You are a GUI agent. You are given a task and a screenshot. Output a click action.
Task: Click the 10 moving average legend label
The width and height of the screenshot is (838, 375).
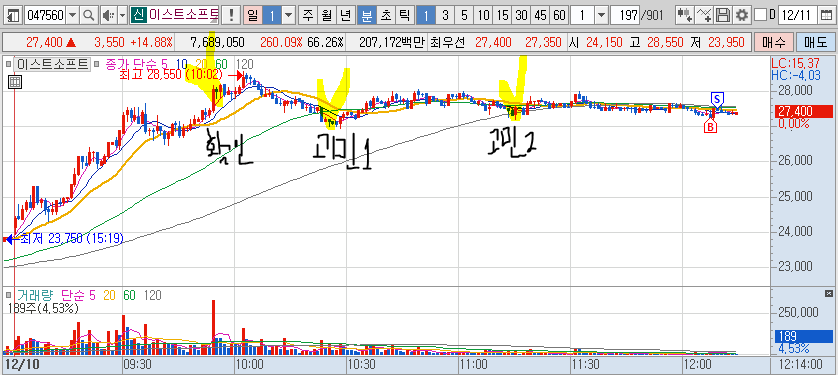pyautogui.click(x=181, y=65)
